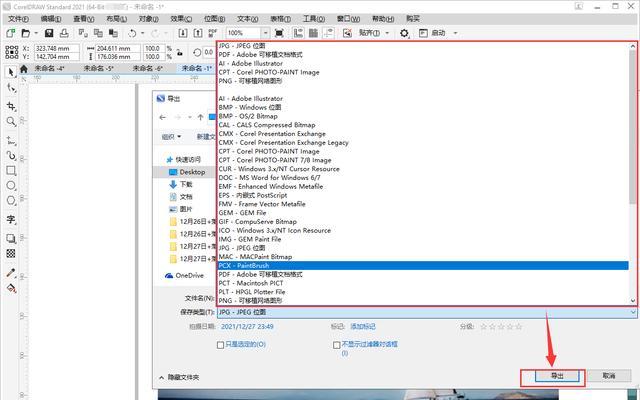Select the Ellipse tool
The width and height of the screenshot is (640, 400).
click(x=11, y=186)
